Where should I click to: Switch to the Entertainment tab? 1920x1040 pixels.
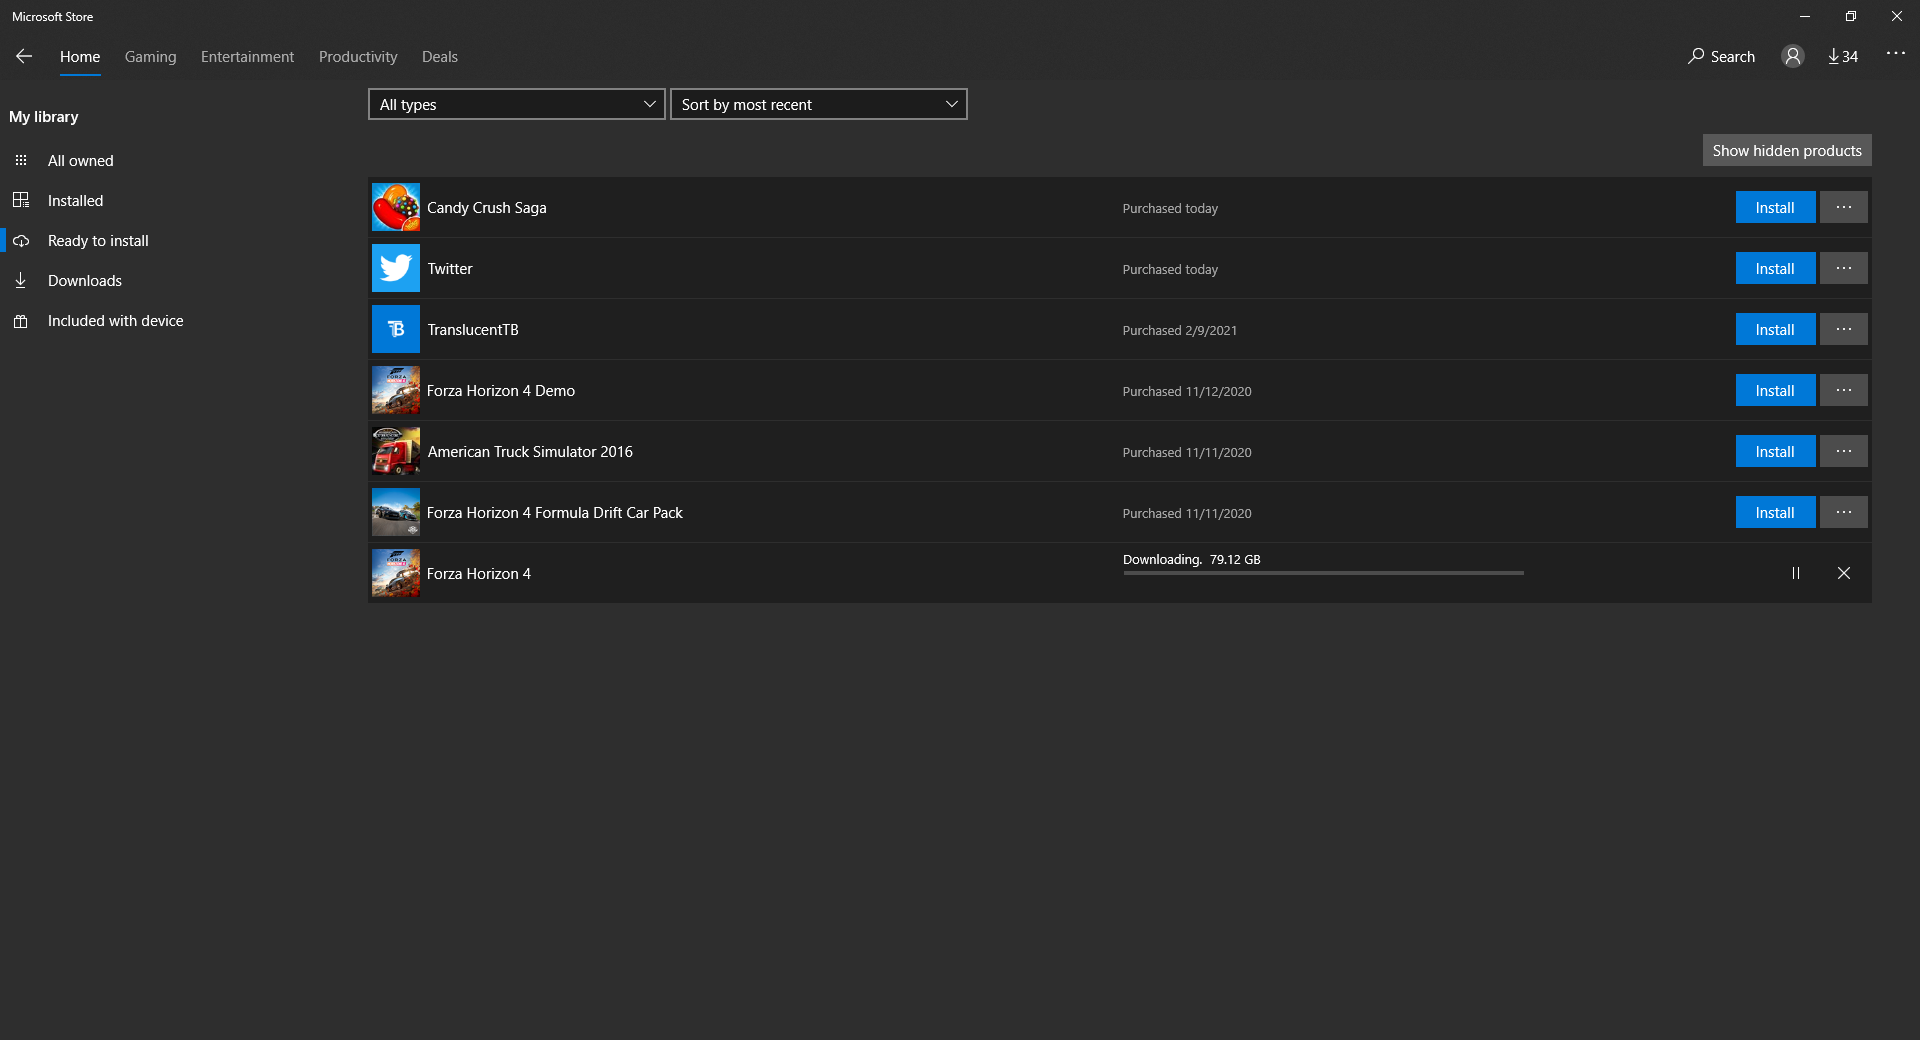pos(247,57)
